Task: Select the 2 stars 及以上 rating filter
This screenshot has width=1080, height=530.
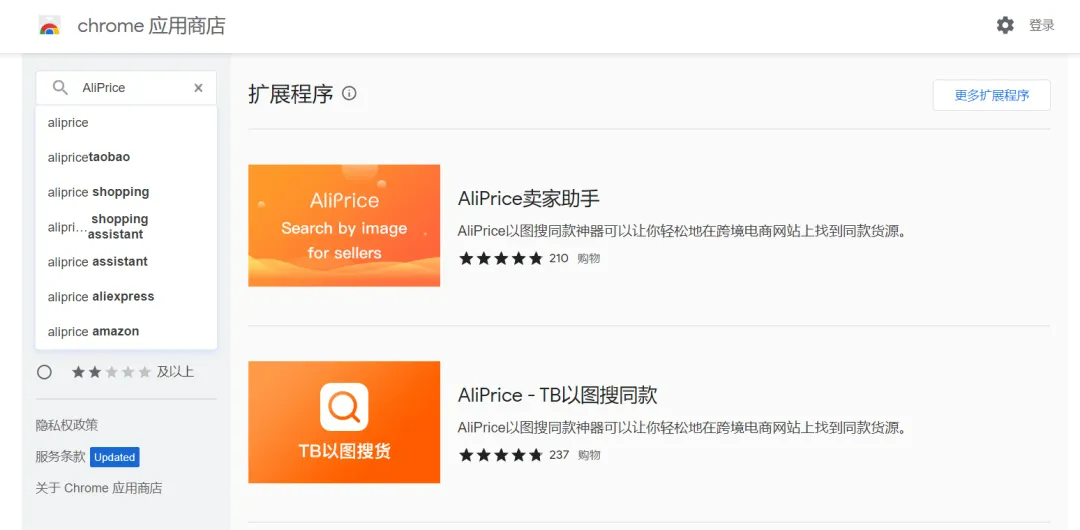Action: coord(44,372)
